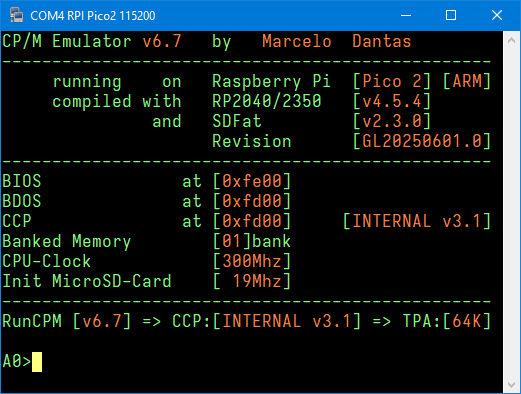The height and width of the screenshot is (394, 521).
Task: Click the '[0xfd00]' address on the CCP row
Action: pos(252,221)
